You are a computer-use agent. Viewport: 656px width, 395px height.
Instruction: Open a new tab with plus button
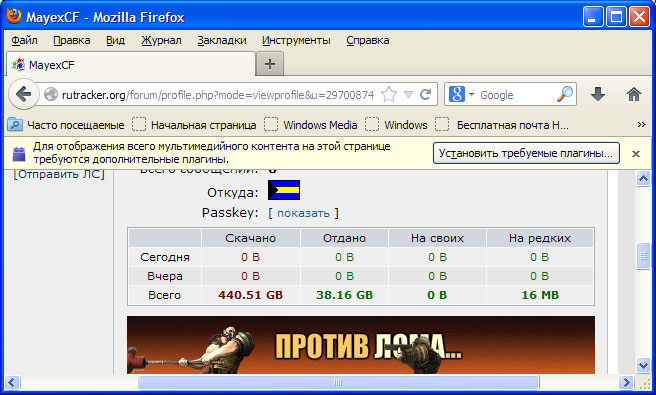pyautogui.click(x=270, y=64)
